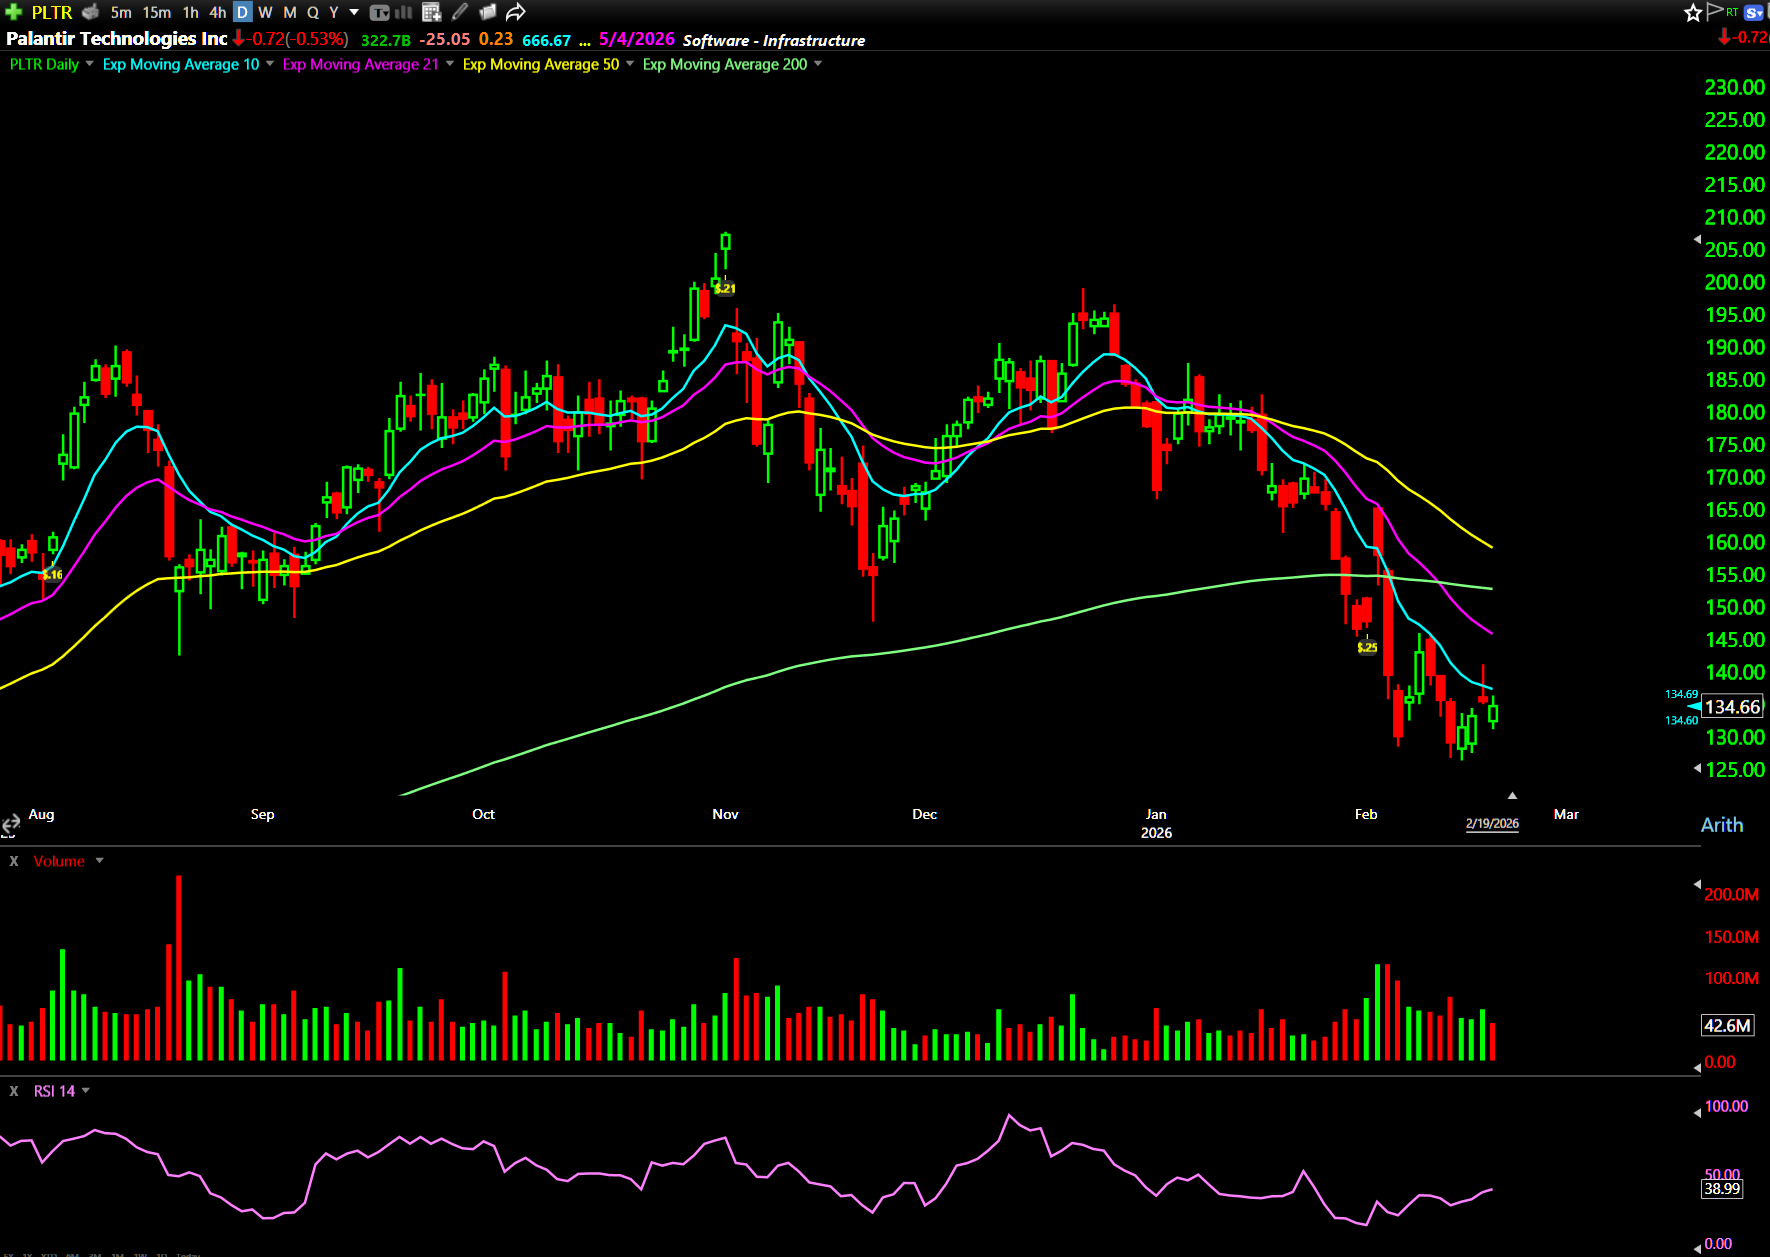Click the bar chart type icon

pyautogui.click(x=404, y=12)
